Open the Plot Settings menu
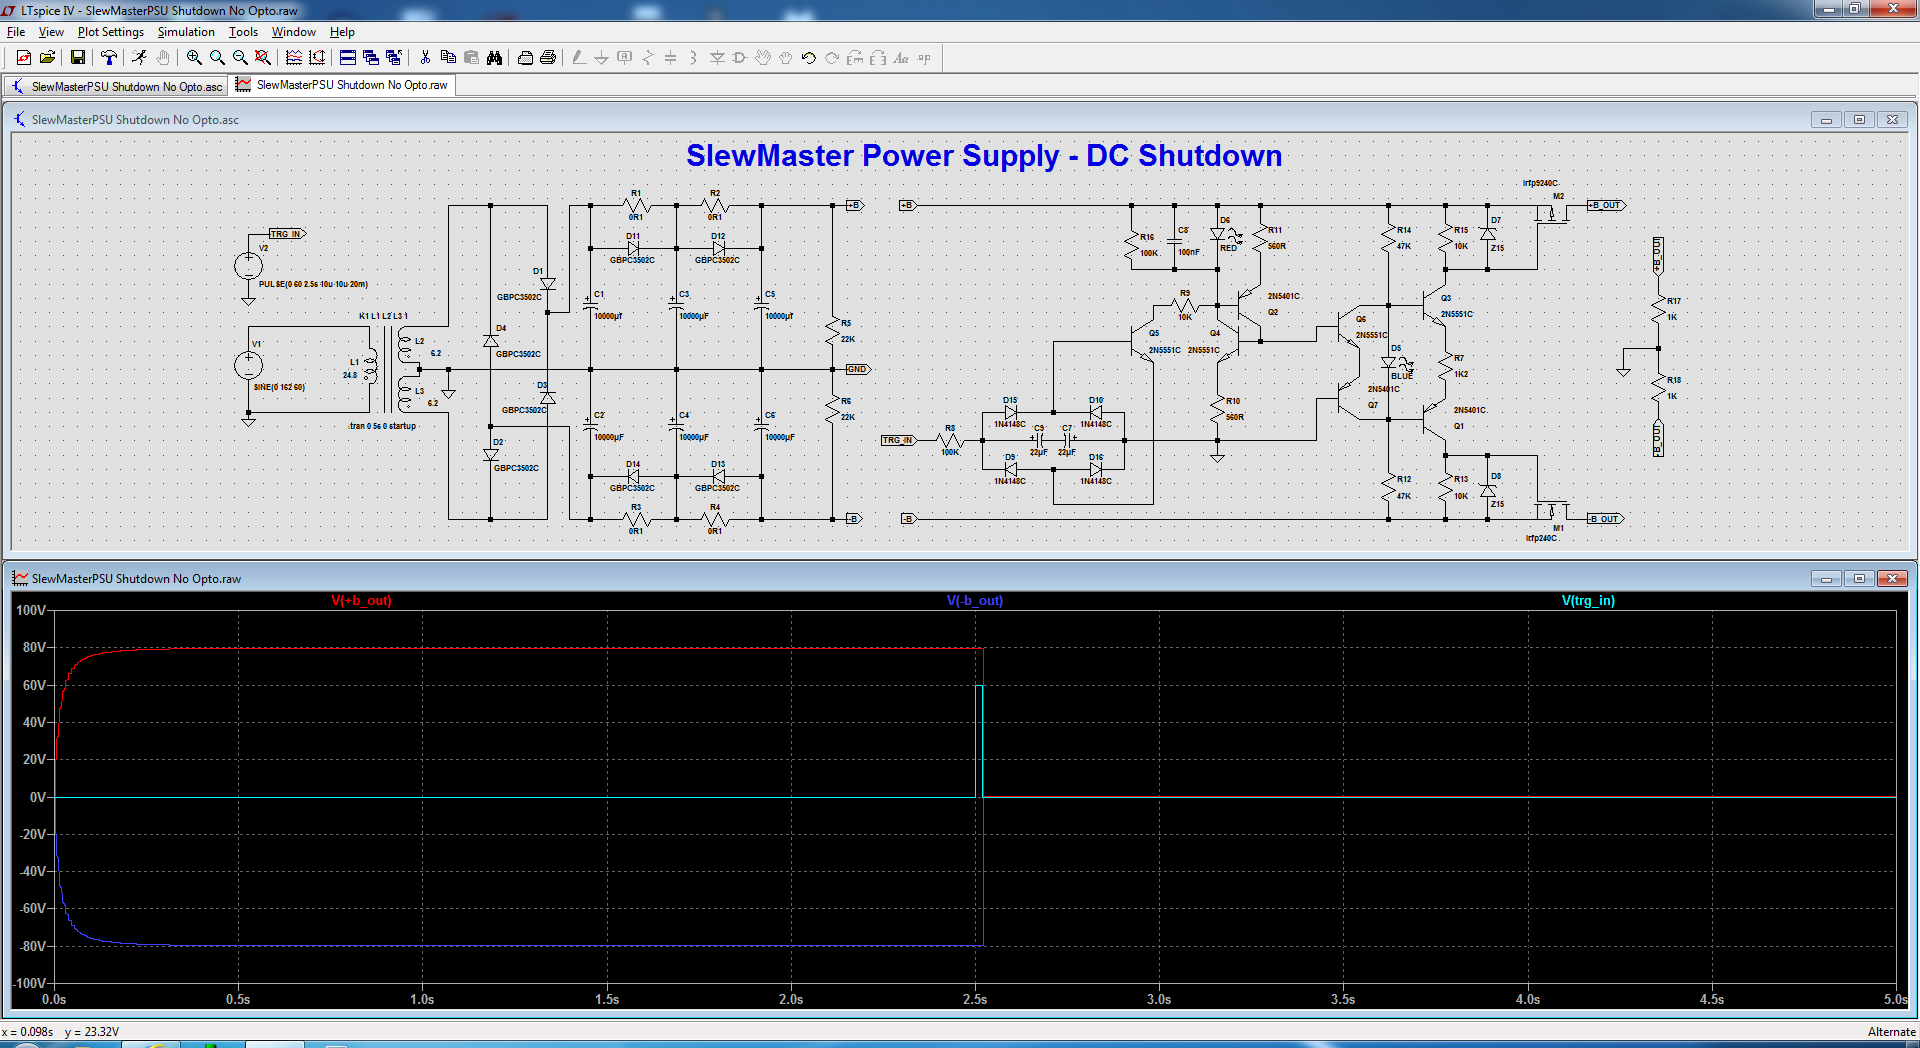 [x=111, y=32]
